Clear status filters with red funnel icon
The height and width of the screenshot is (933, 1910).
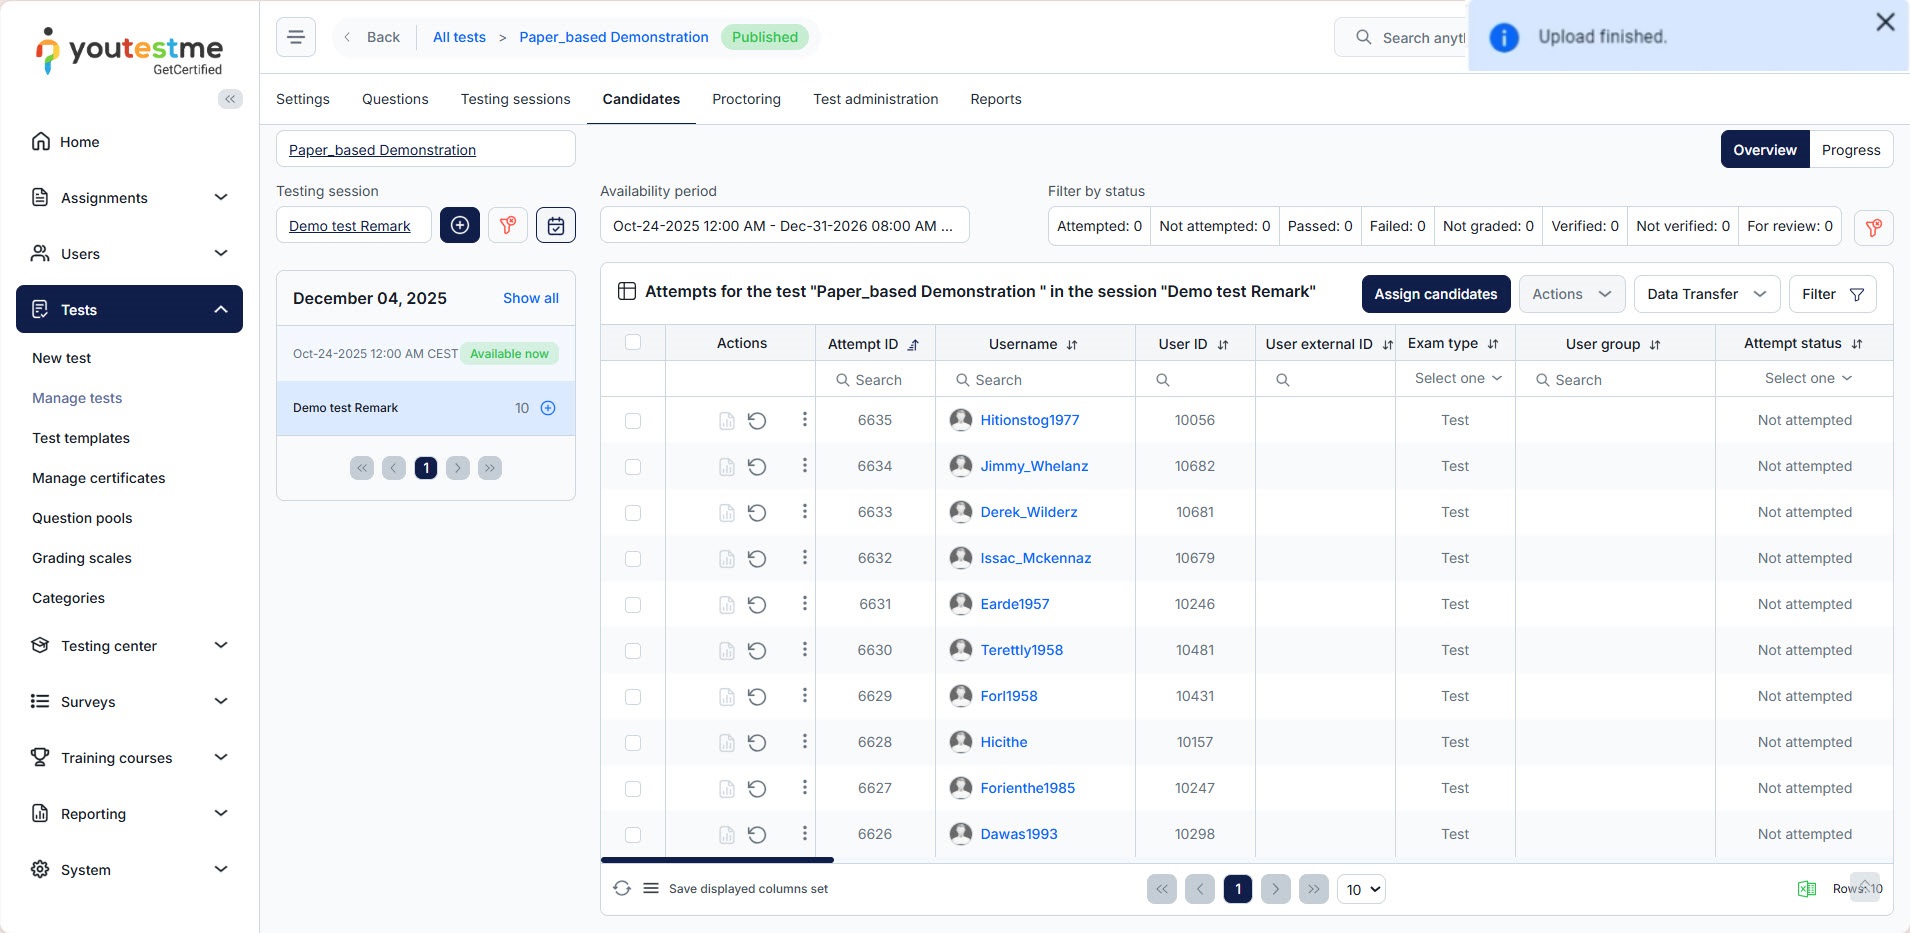click(1873, 227)
